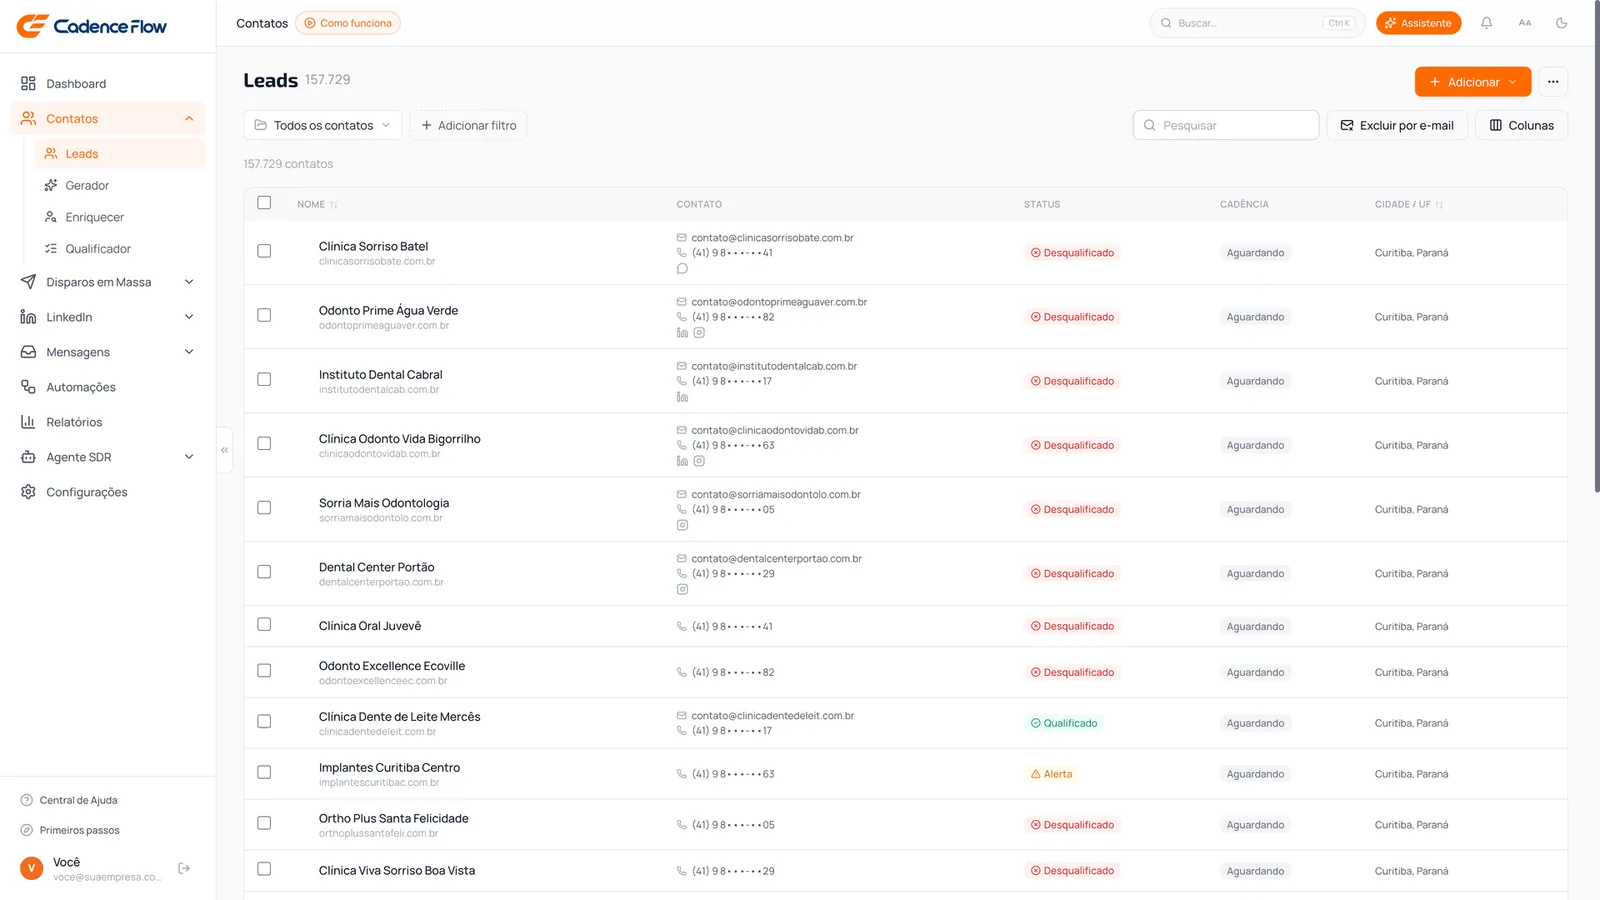Sort by the NOME column arrows
1600x900 pixels.
(x=334, y=205)
